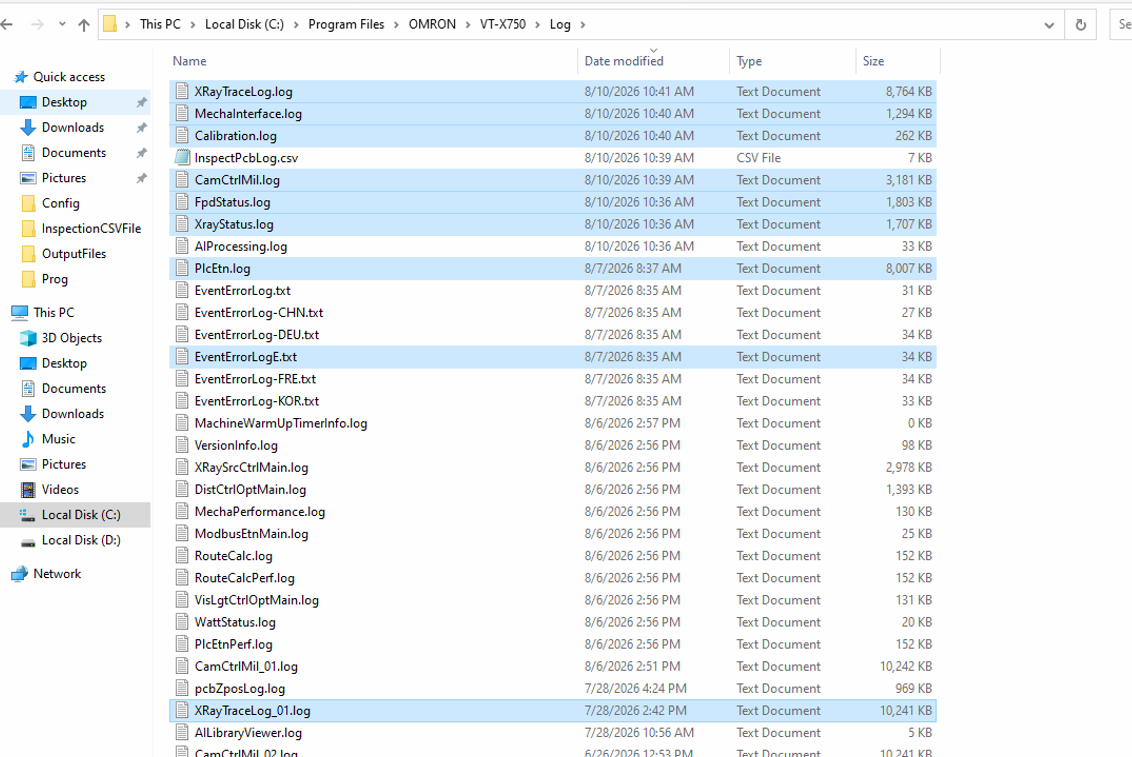Open address bar history dropdown
The image size is (1132, 757).
[x=1049, y=25]
